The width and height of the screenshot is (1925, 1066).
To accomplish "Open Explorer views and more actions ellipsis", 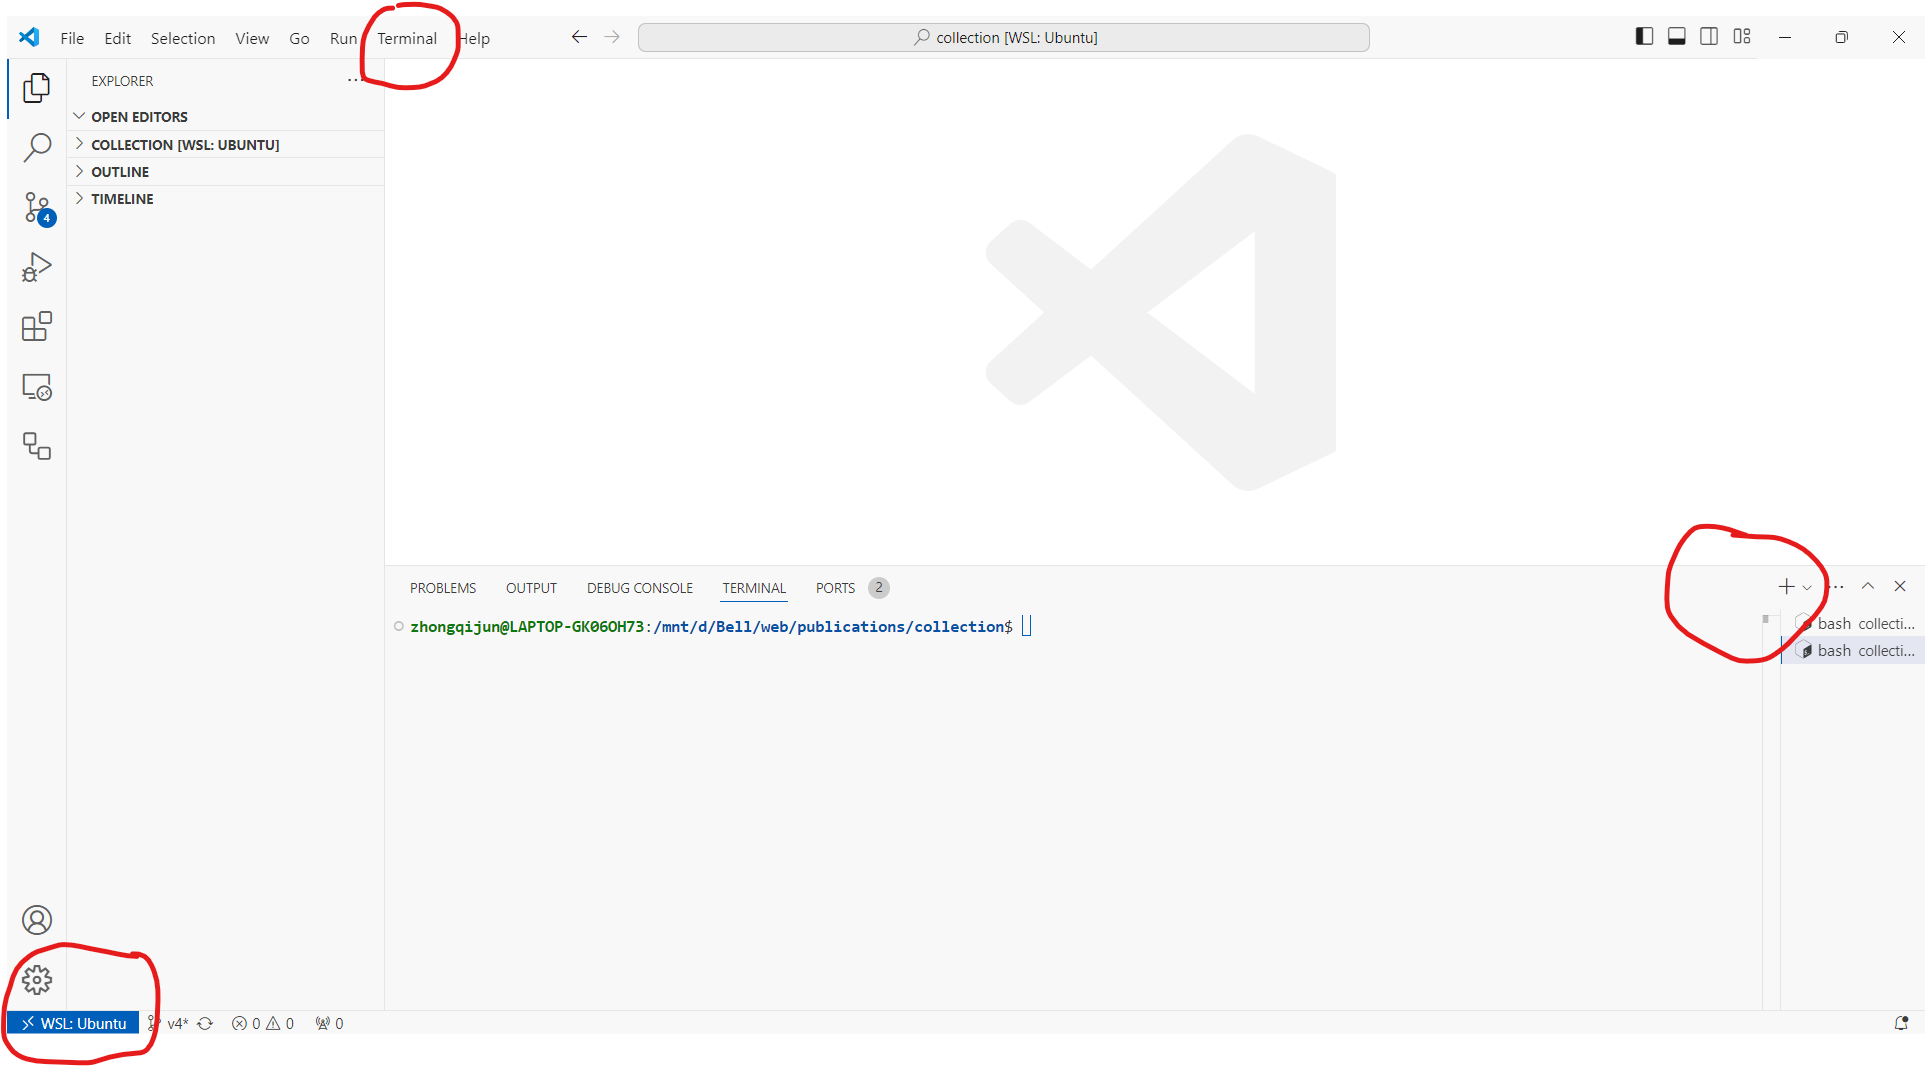I will [354, 81].
